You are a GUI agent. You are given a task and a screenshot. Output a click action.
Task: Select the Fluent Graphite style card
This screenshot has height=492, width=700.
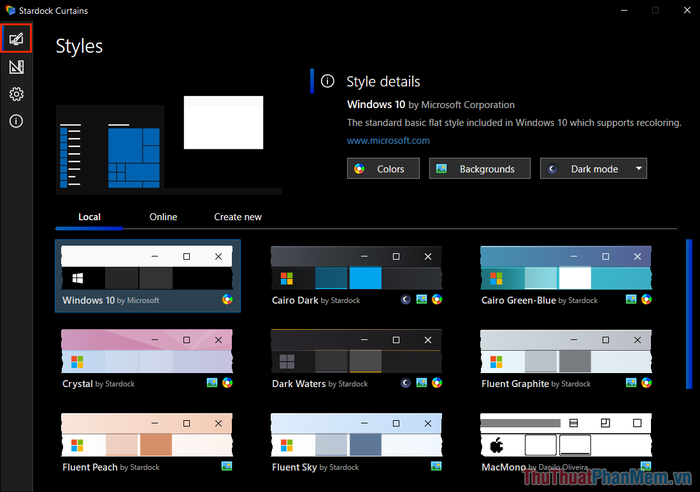[x=566, y=359]
